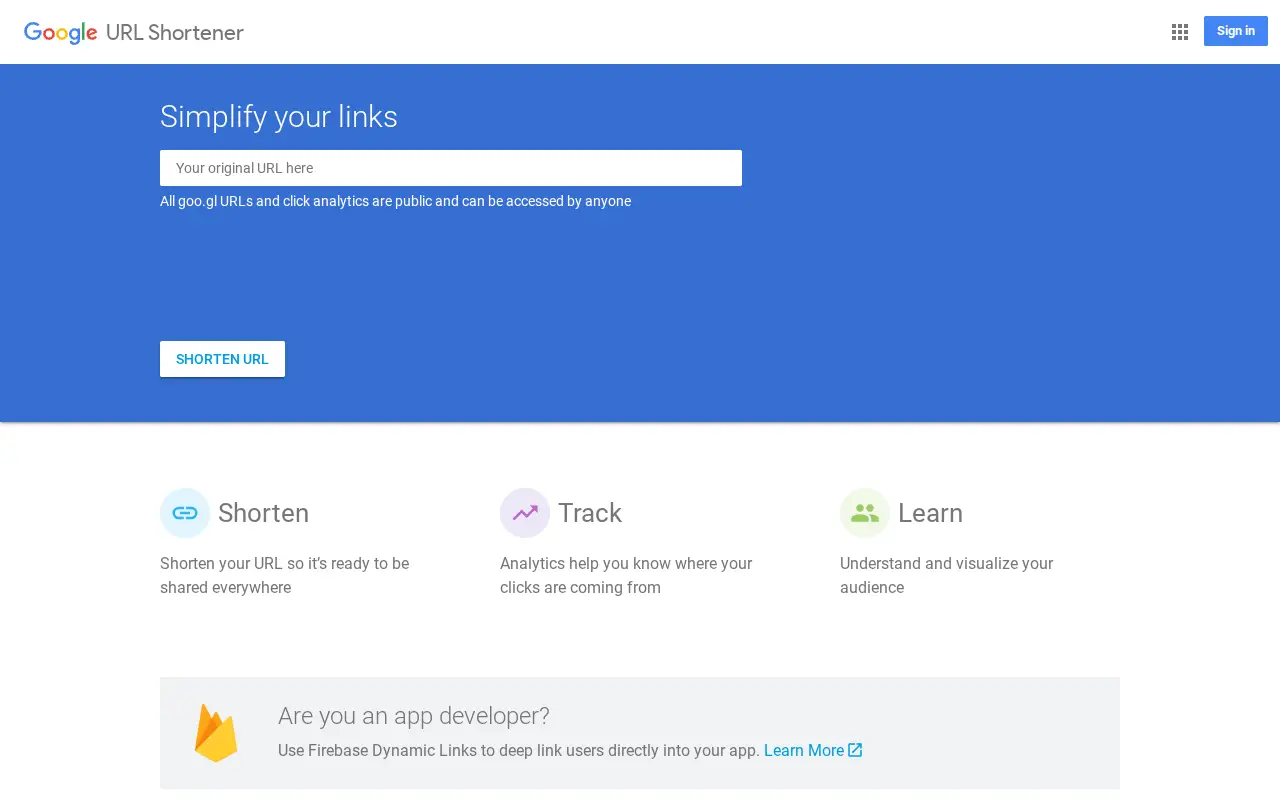Screen dimensions: 1280x800
Task: Click the Shorten link chain icon
Action: click(185, 513)
